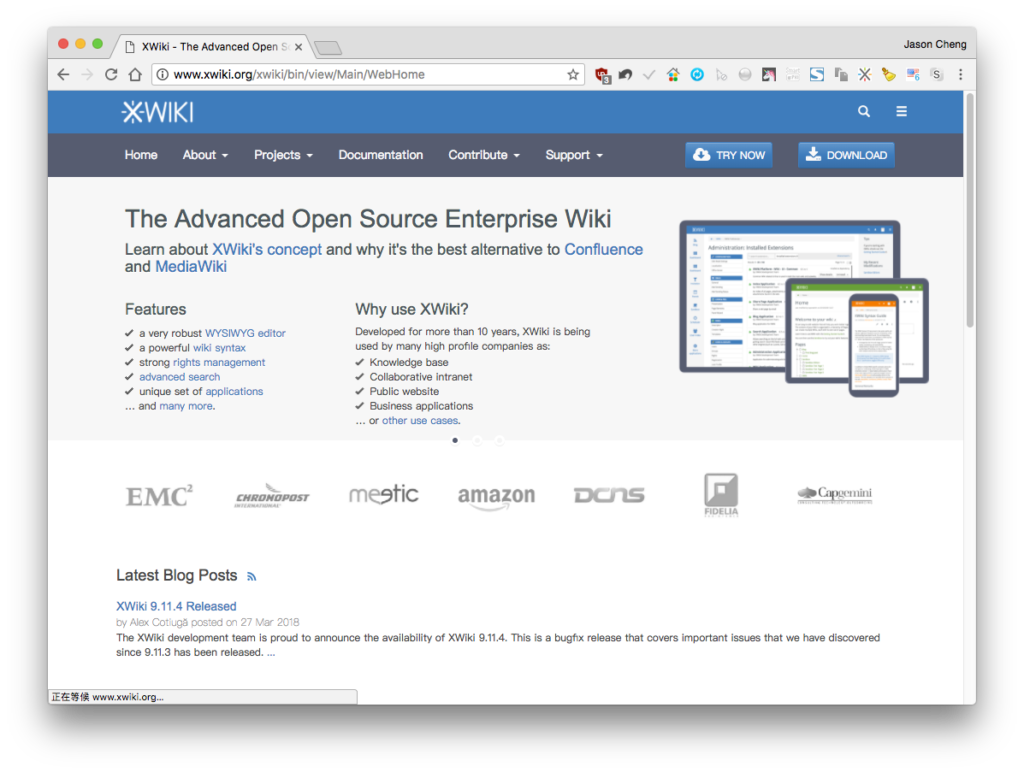Expand the Projects dropdown menu
Viewport: 1024px width, 773px height.
[283, 155]
